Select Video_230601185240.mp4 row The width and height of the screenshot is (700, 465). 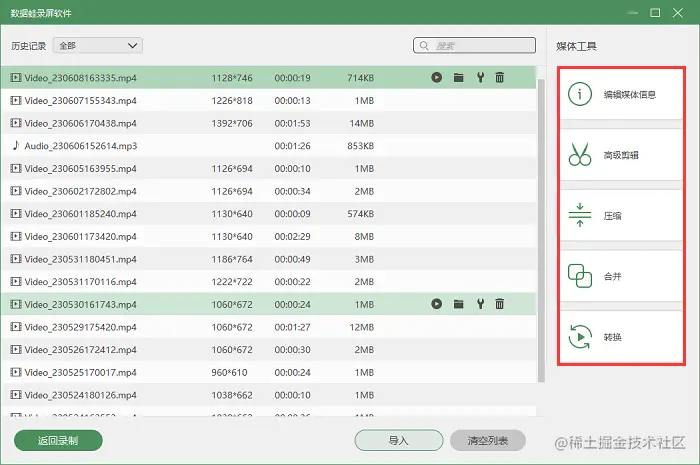click(x=269, y=214)
